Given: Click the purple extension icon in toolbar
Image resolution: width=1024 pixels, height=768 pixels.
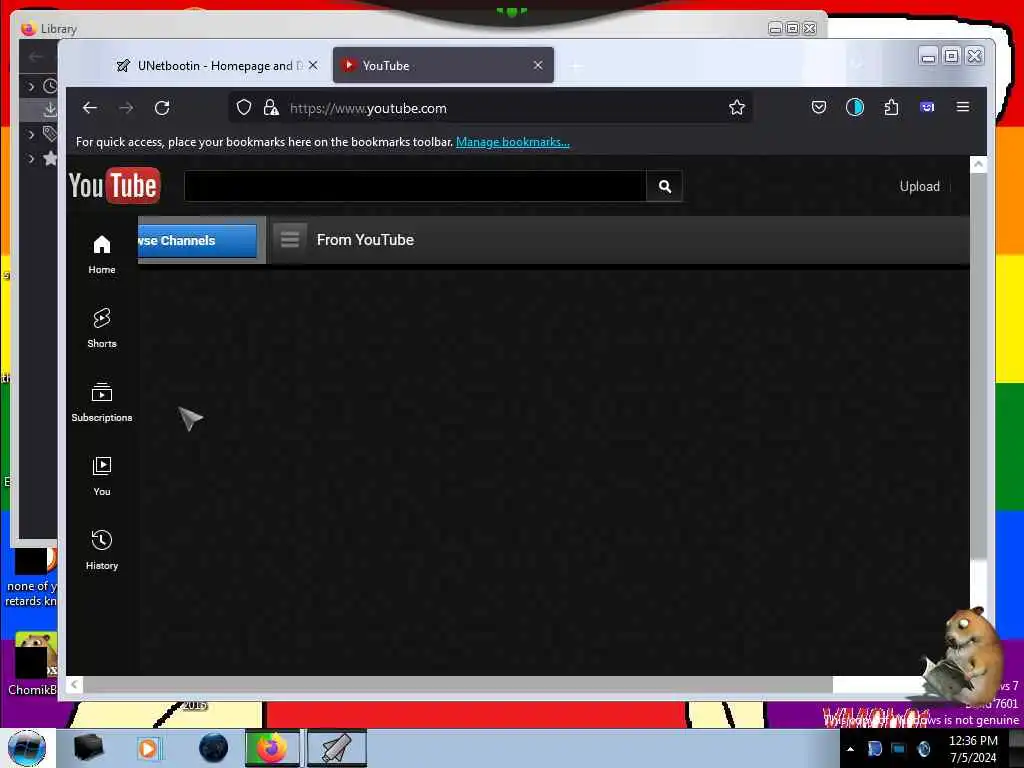Looking at the screenshot, I should point(927,108).
